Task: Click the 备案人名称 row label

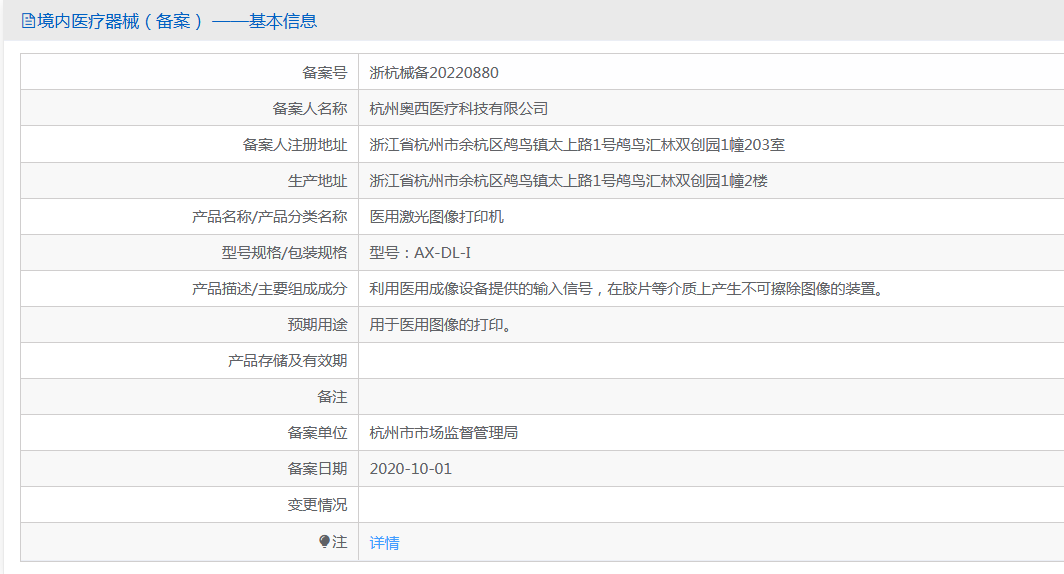Action: (x=309, y=109)
